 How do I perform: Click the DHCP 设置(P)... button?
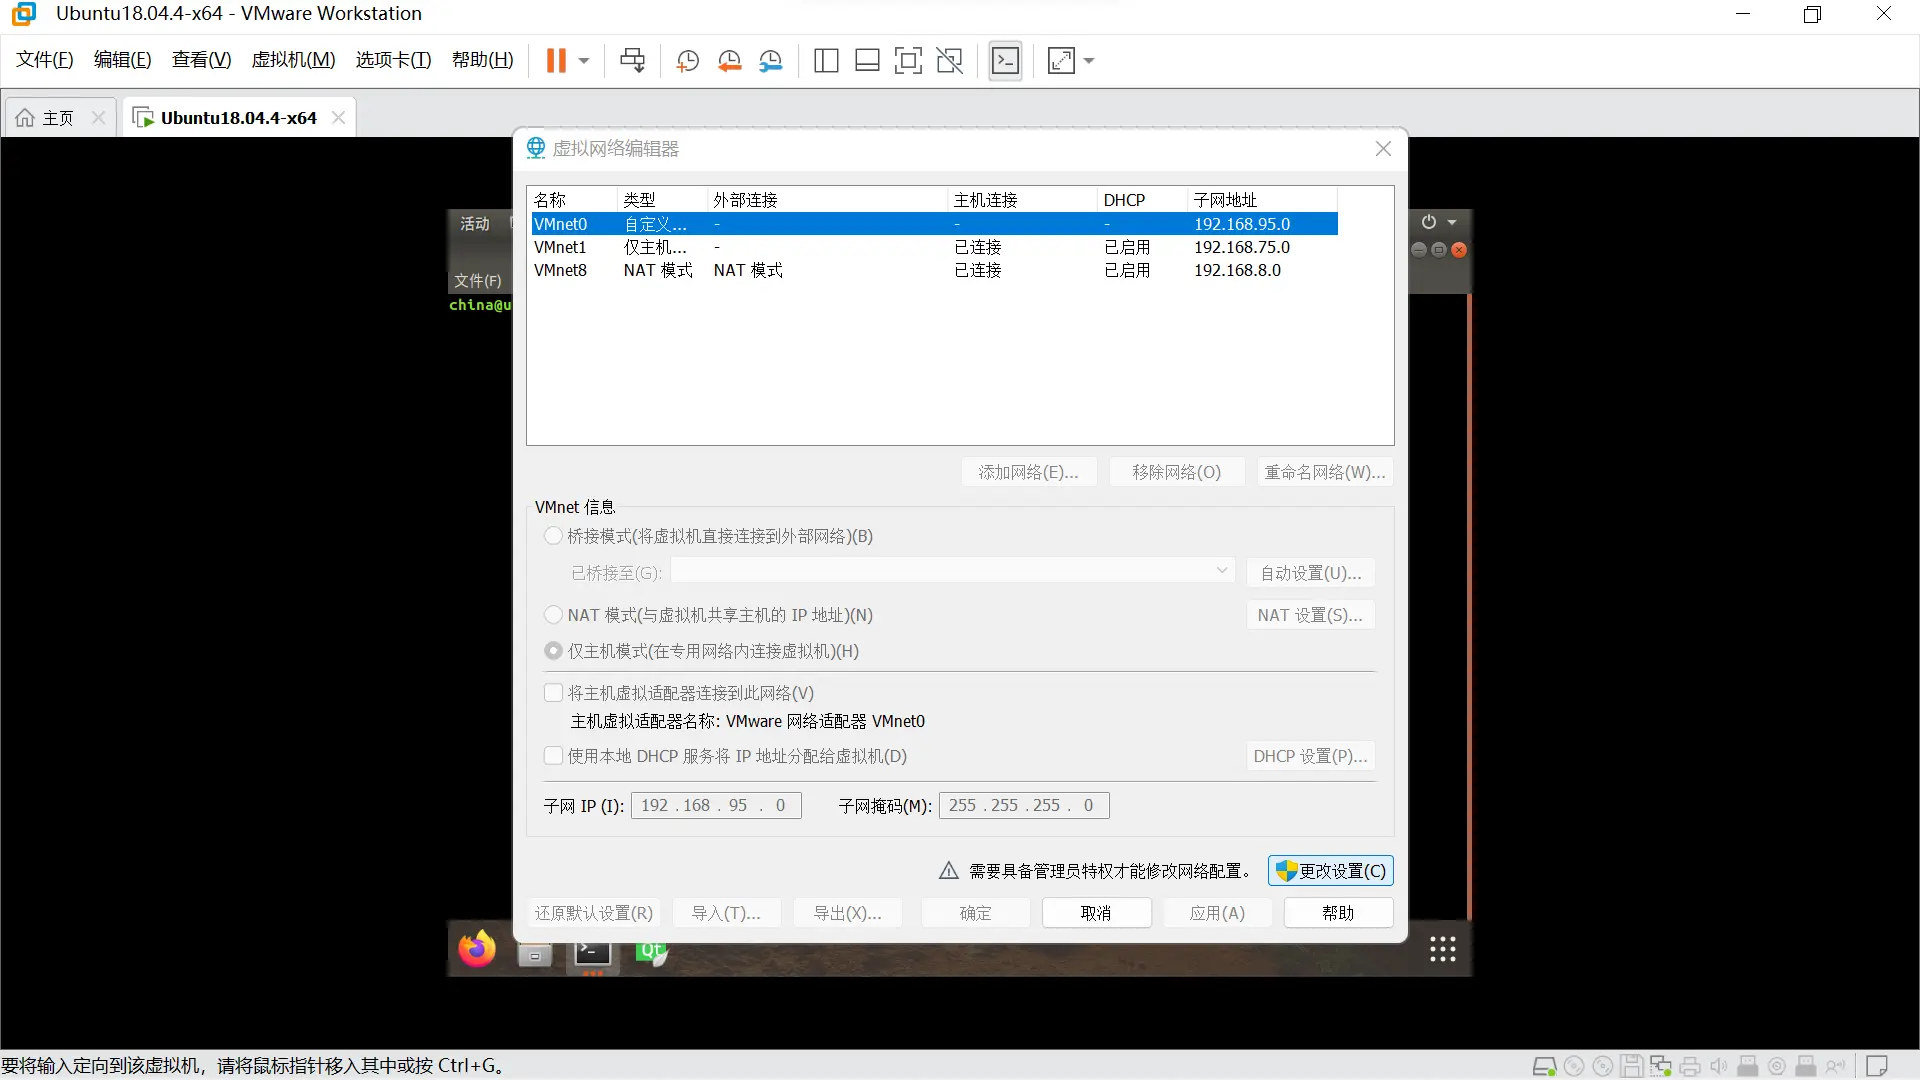(x=1310, y=756)
